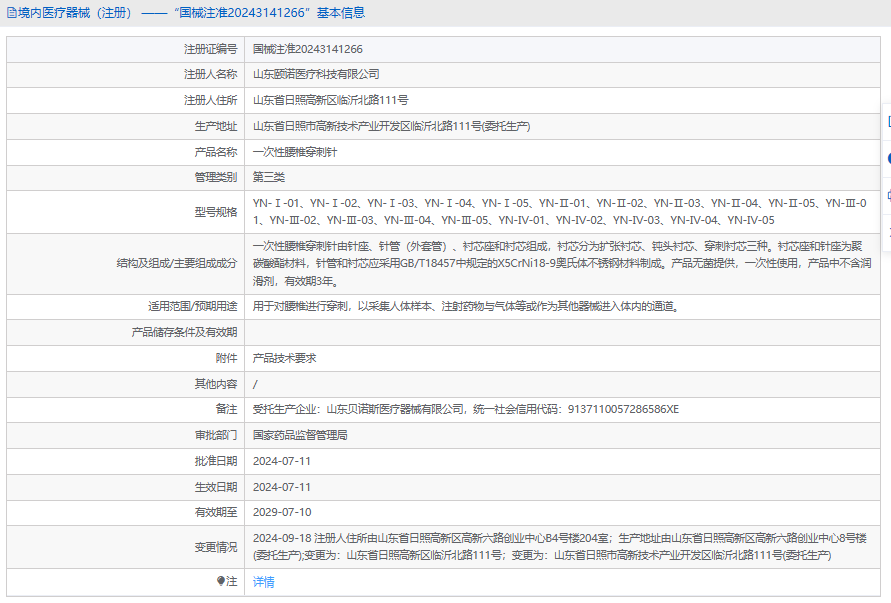Image resolution: width=891 pixels, height=603 pixels.
Task: Click the 适用范围/预期用途 description text
Action: [466, 306]
